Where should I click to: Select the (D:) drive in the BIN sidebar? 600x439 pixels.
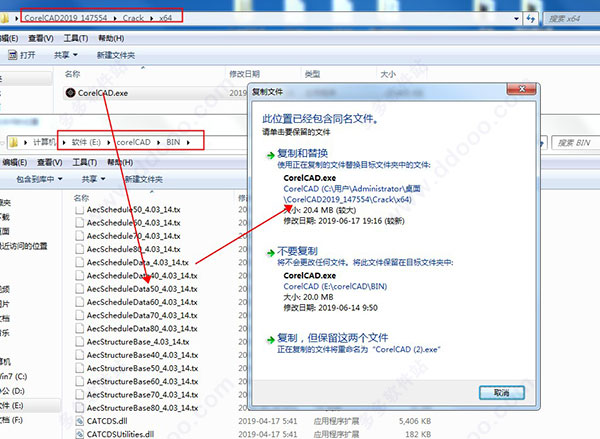(12, 391)
